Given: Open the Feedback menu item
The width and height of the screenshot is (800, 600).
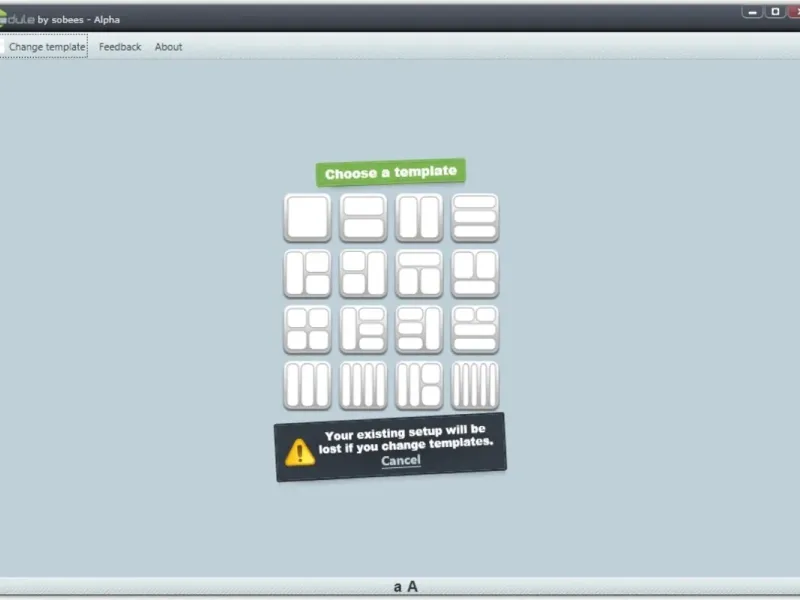Looking at the screenshot, I should coord(120,47).
